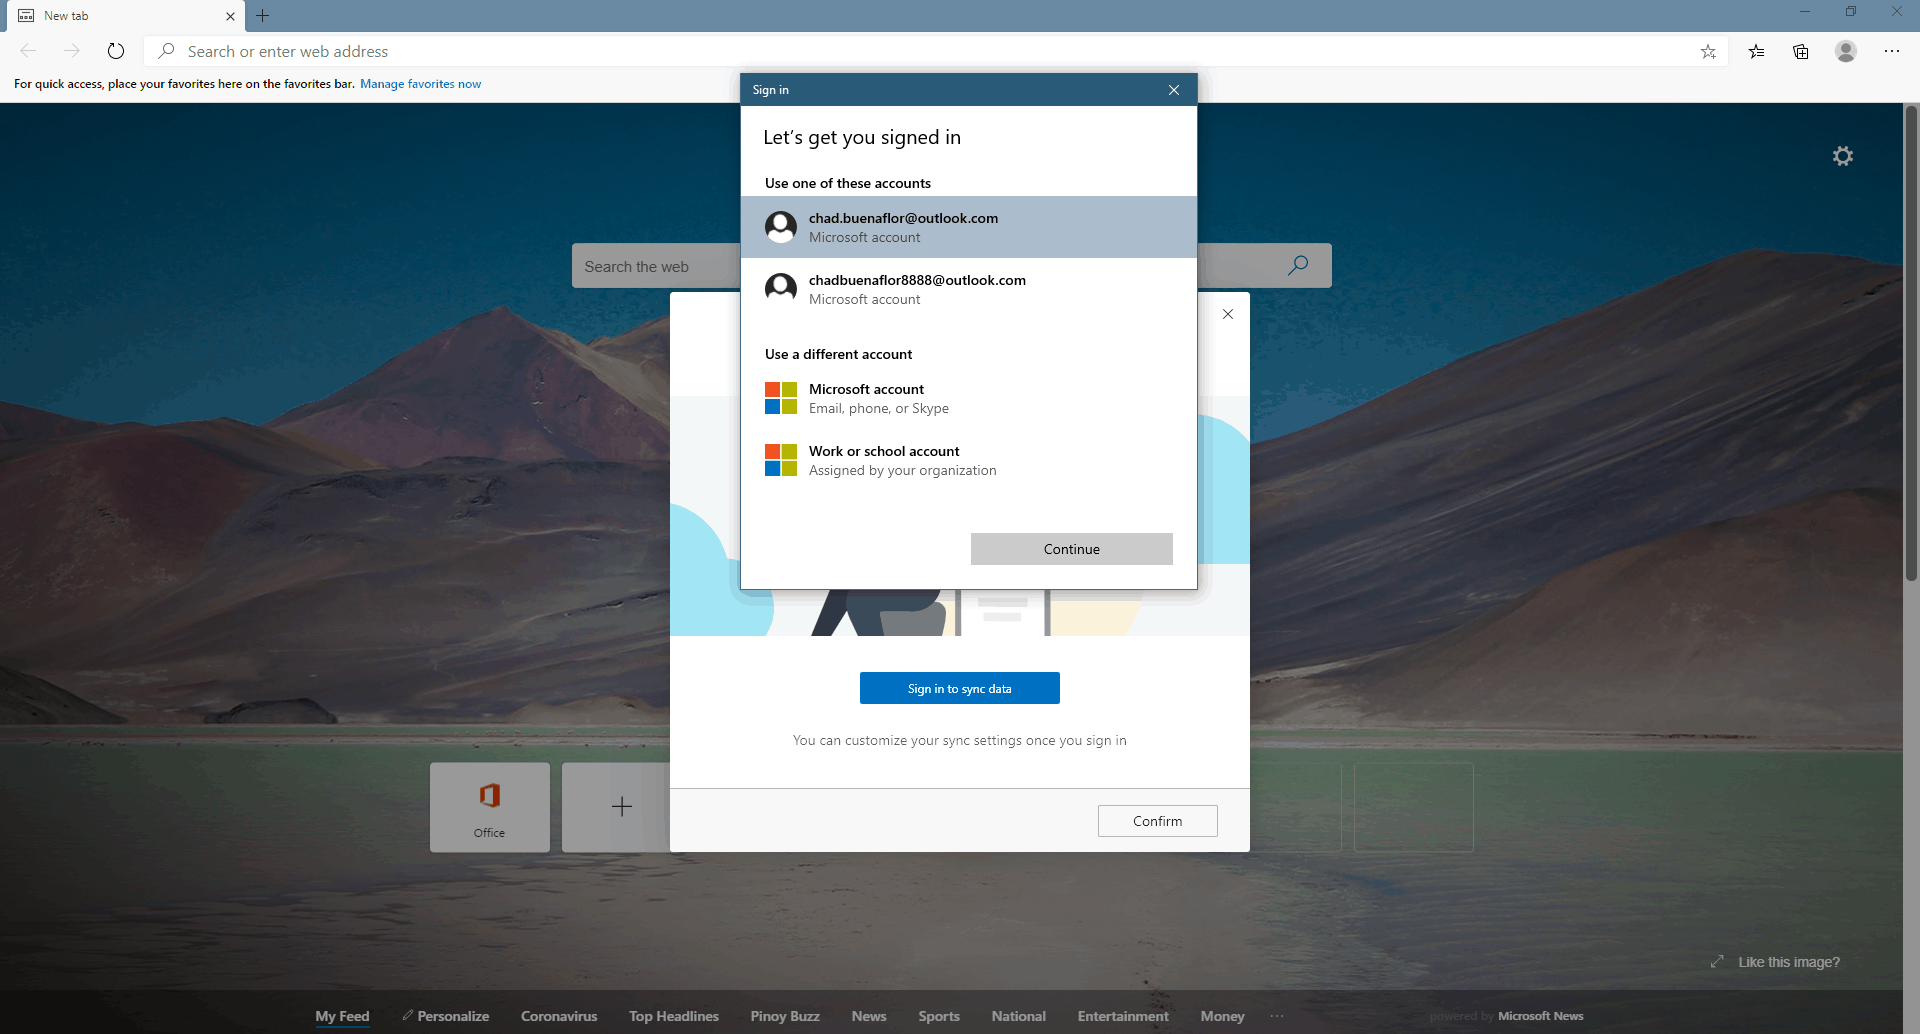Open the profile avatar icon in toolbar
This screenshot has height=1034, width=1920.
tap(1846, 51)
